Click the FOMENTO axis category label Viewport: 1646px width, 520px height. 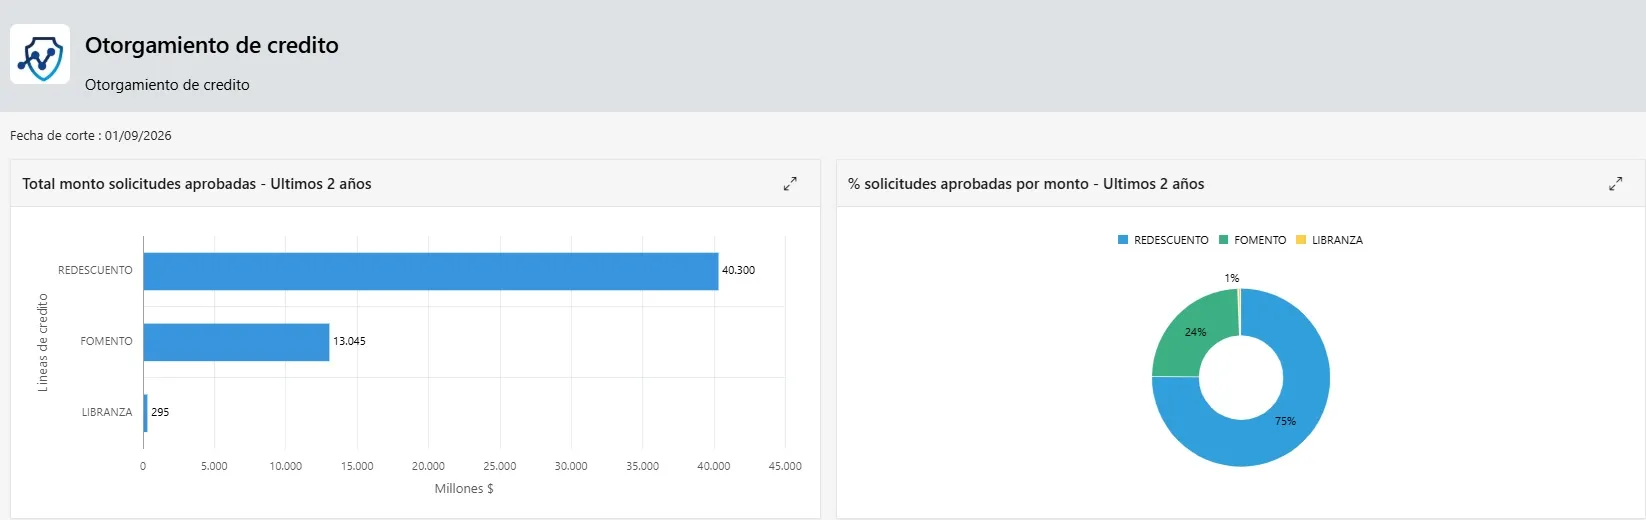pos(106,341)
